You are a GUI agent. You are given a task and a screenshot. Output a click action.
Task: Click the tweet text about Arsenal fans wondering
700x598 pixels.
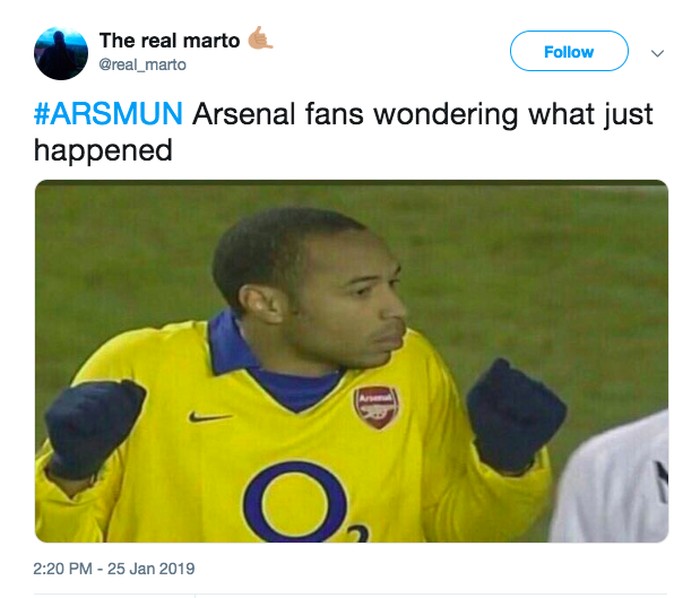click(x=420, y=113)
